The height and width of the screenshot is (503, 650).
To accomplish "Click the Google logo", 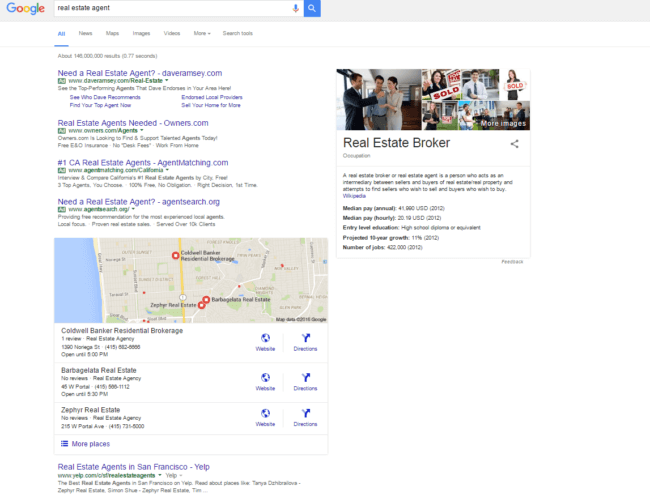I will coord(25,8).
